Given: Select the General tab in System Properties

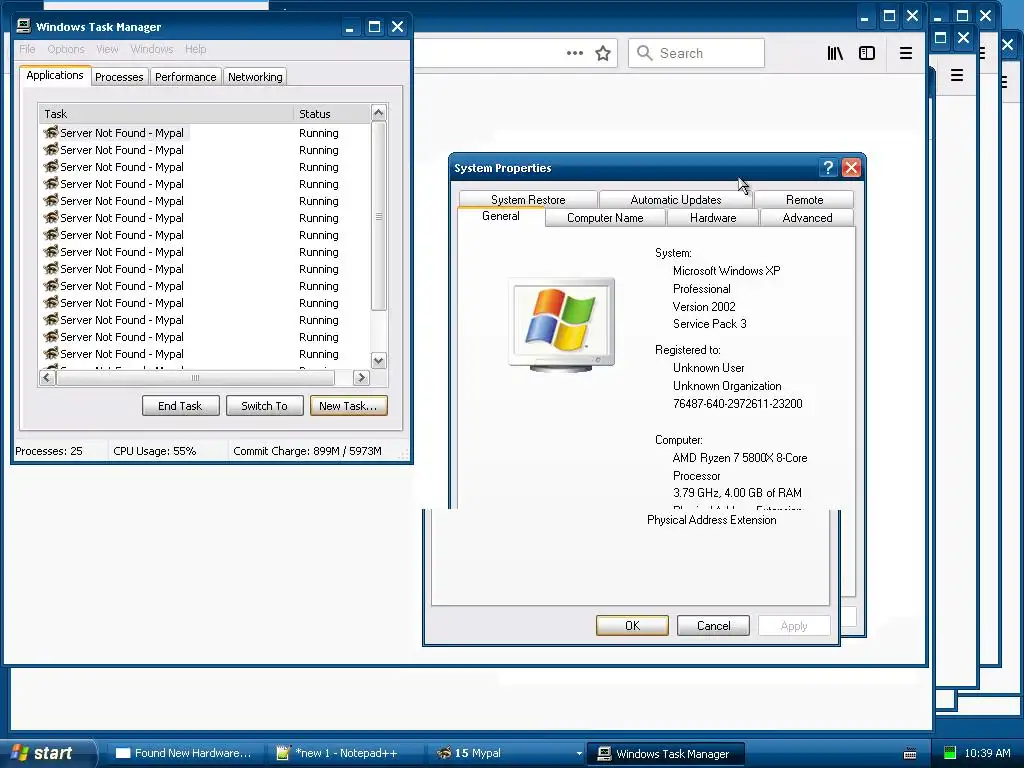Looking at the screenshot, I should coord(501,216).
